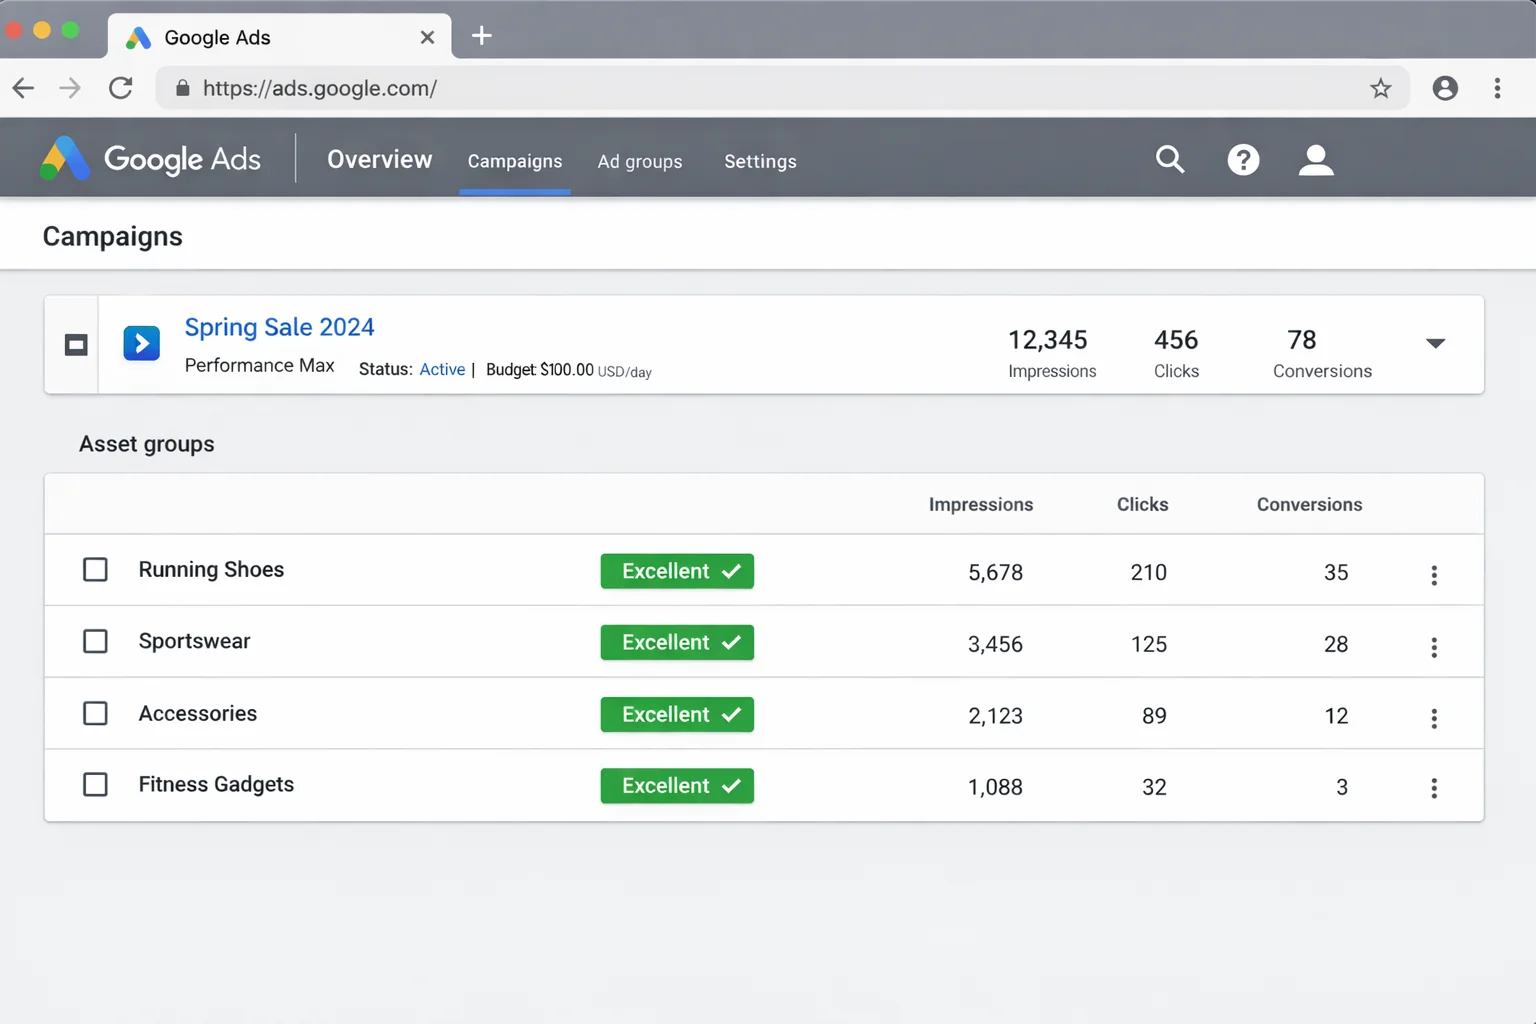This screenshot has width=1536, height=1024.
Task: Collapse the Spring Sale 2024 campaign card toggle
Action: (76, 345)
